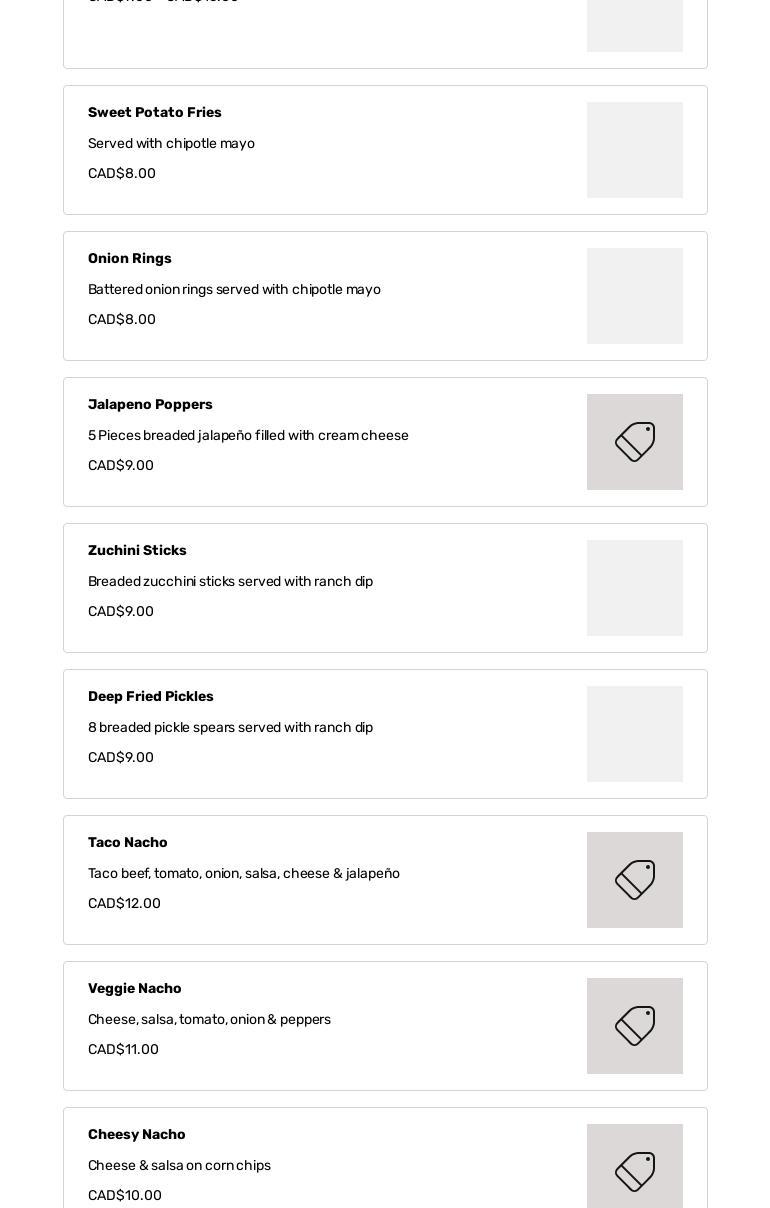Viewport: 770px width, 1208px height.
Task: Open the Onion Rings image placeholder
Action: coord(635,296)
